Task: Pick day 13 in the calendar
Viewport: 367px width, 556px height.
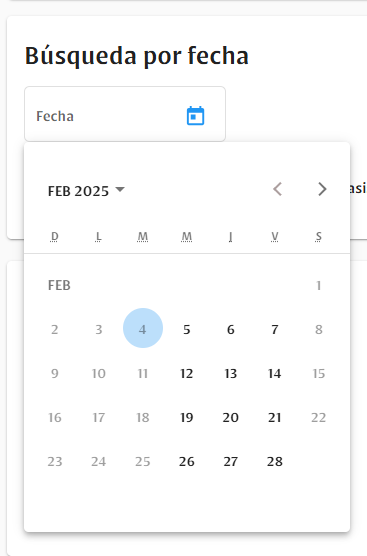Action: 230,373
